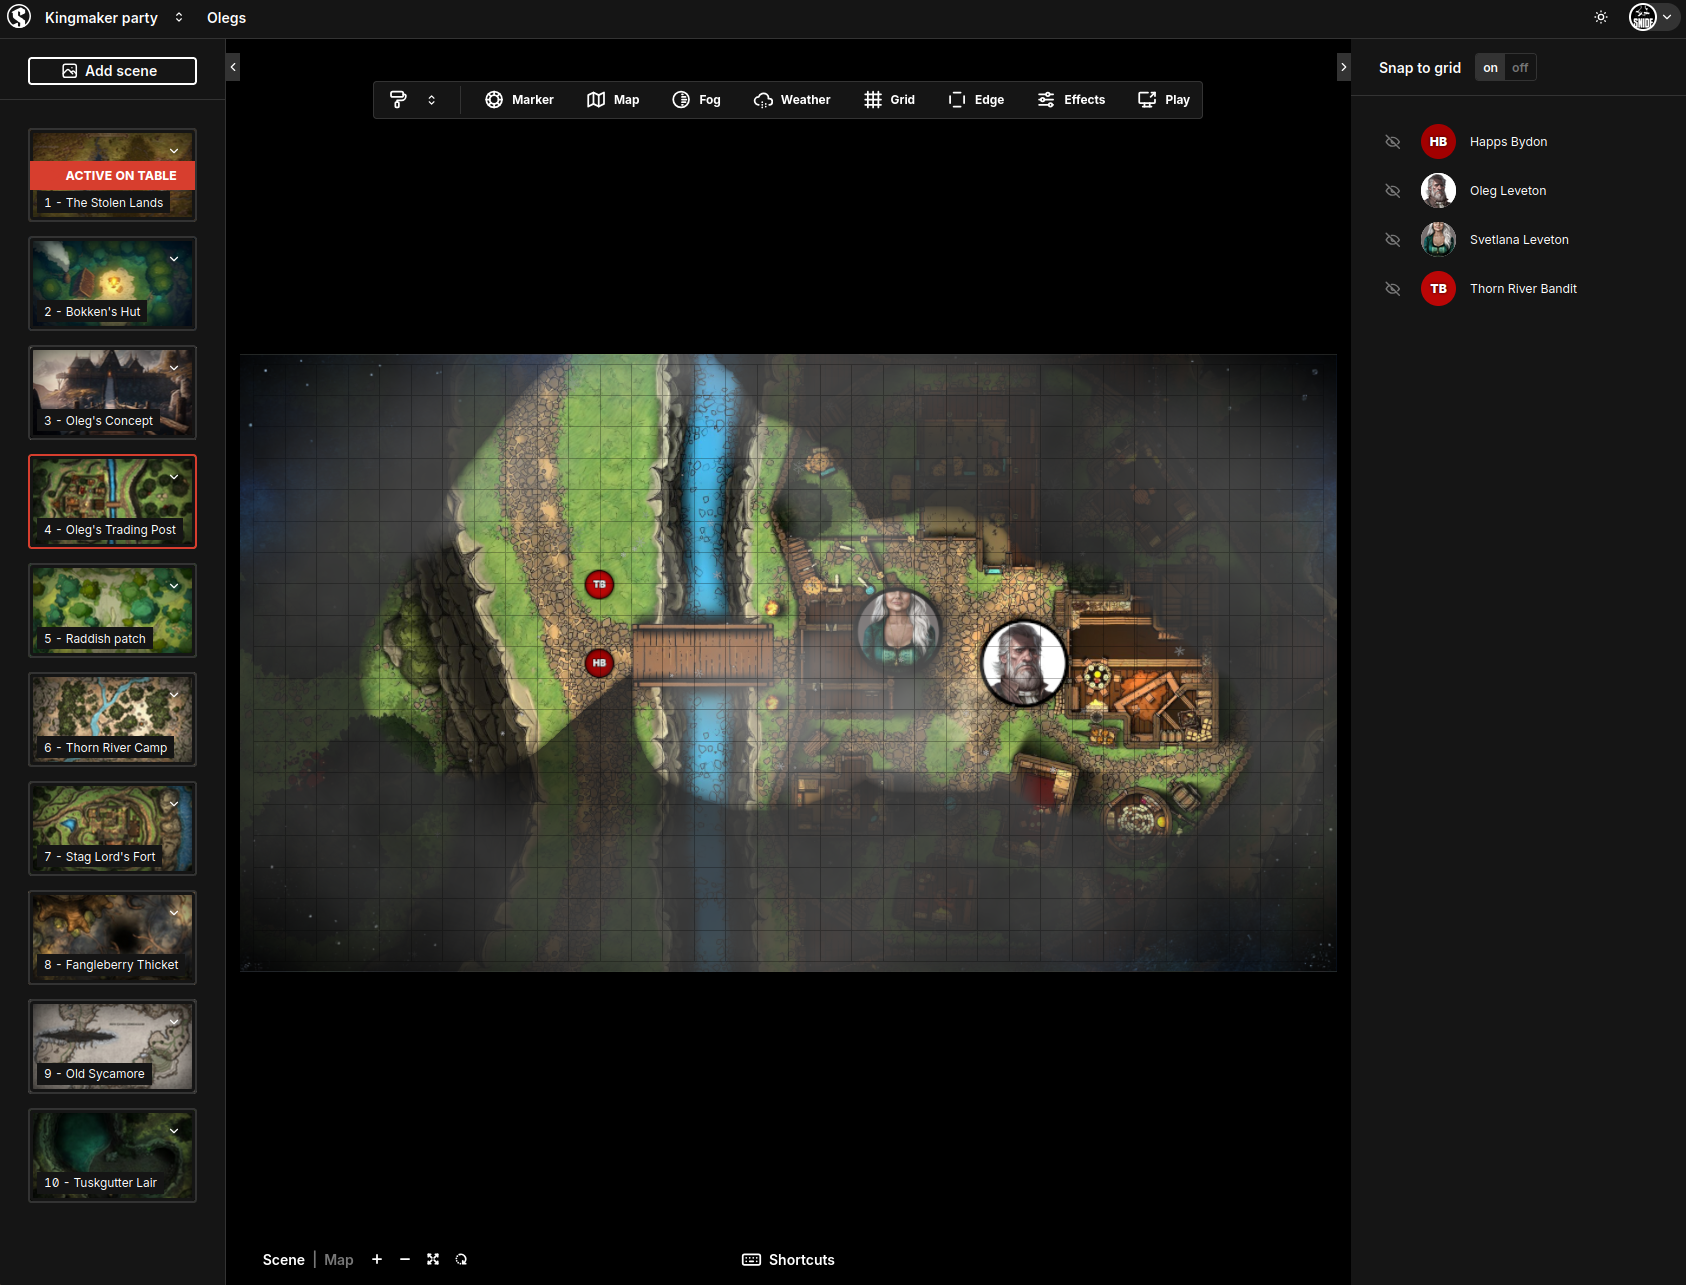Toggle the light/dark theme sun icon

click(1601, 17)
